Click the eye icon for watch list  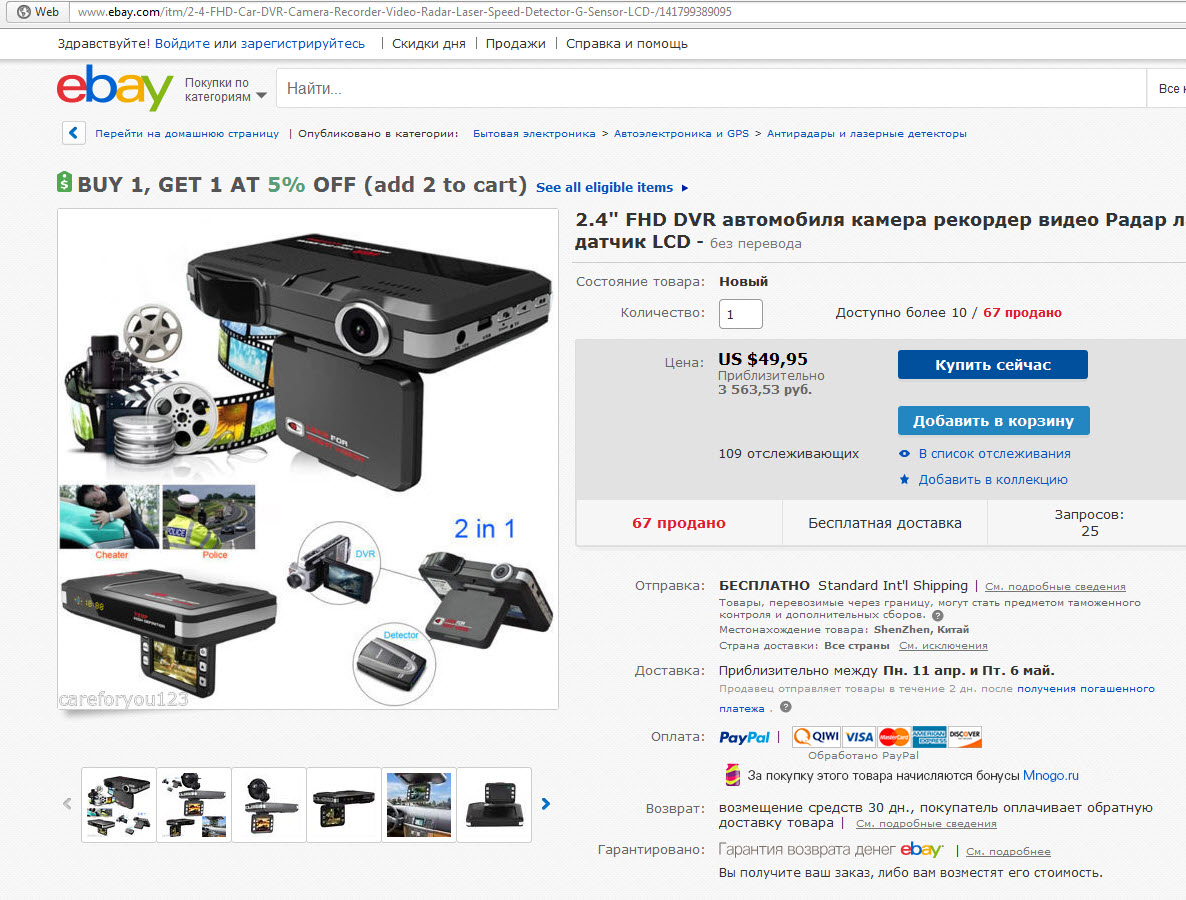coord(904,454)
